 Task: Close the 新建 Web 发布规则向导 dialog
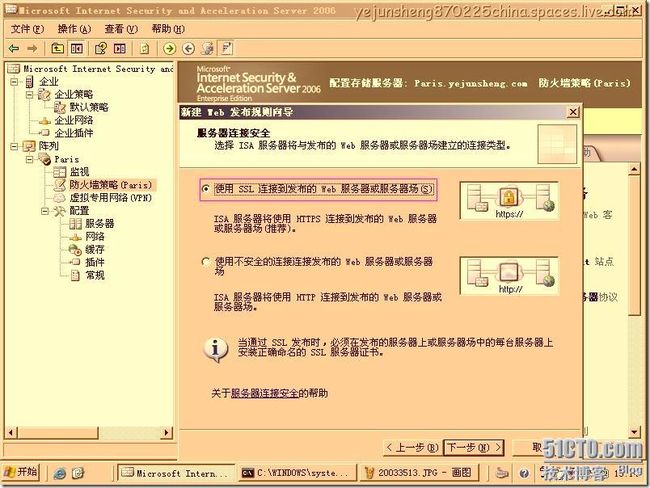pos(573,112)
